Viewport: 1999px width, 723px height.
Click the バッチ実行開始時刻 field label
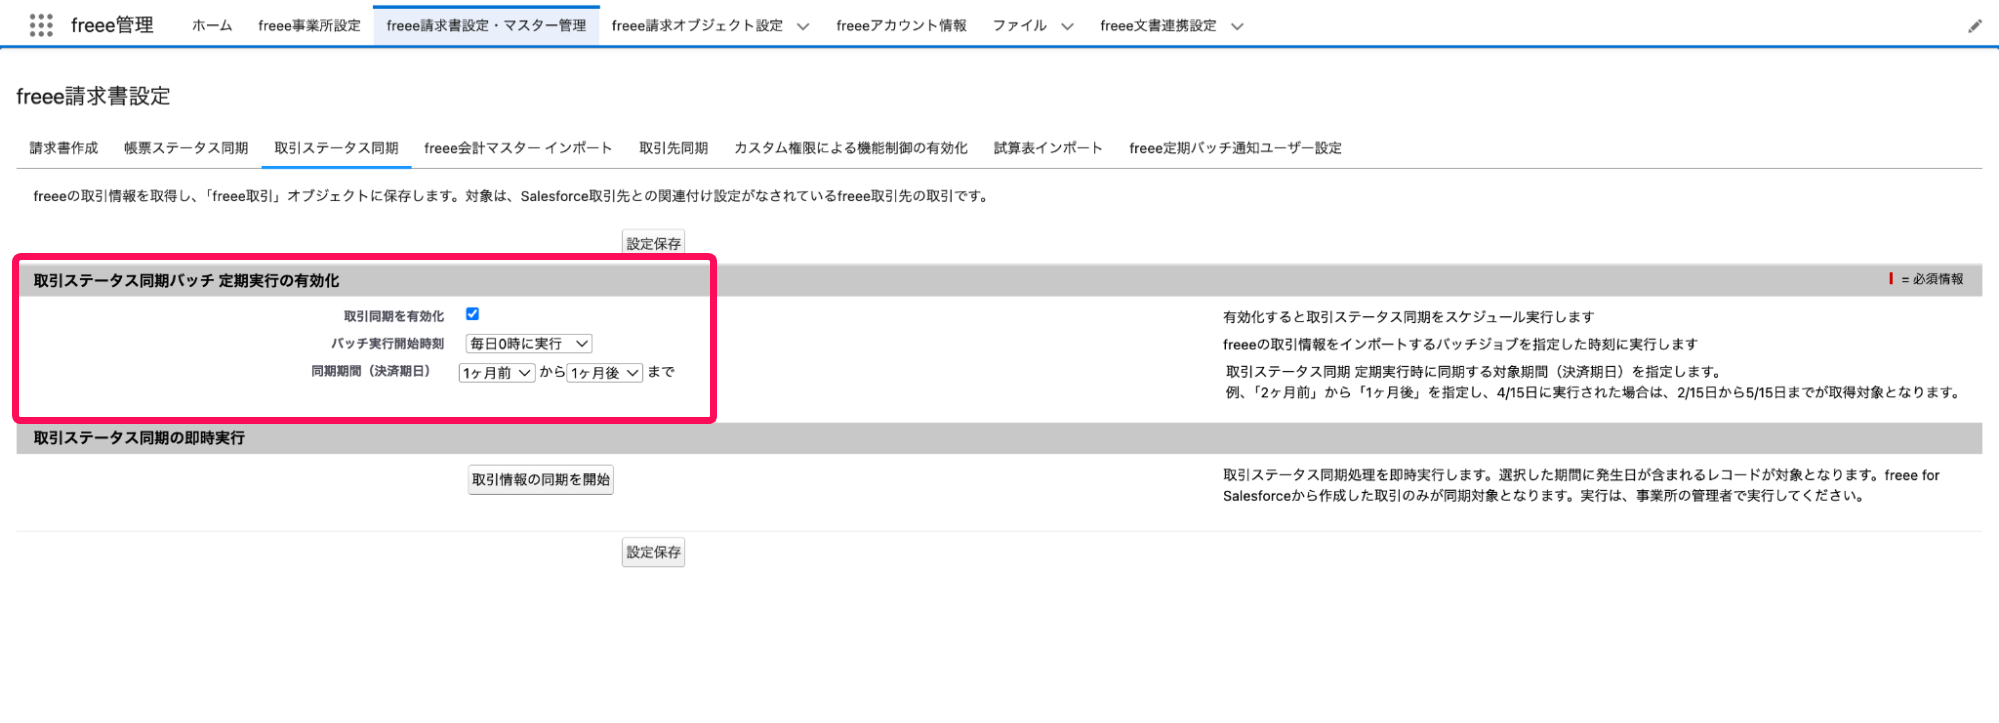[x=387, y=344]
